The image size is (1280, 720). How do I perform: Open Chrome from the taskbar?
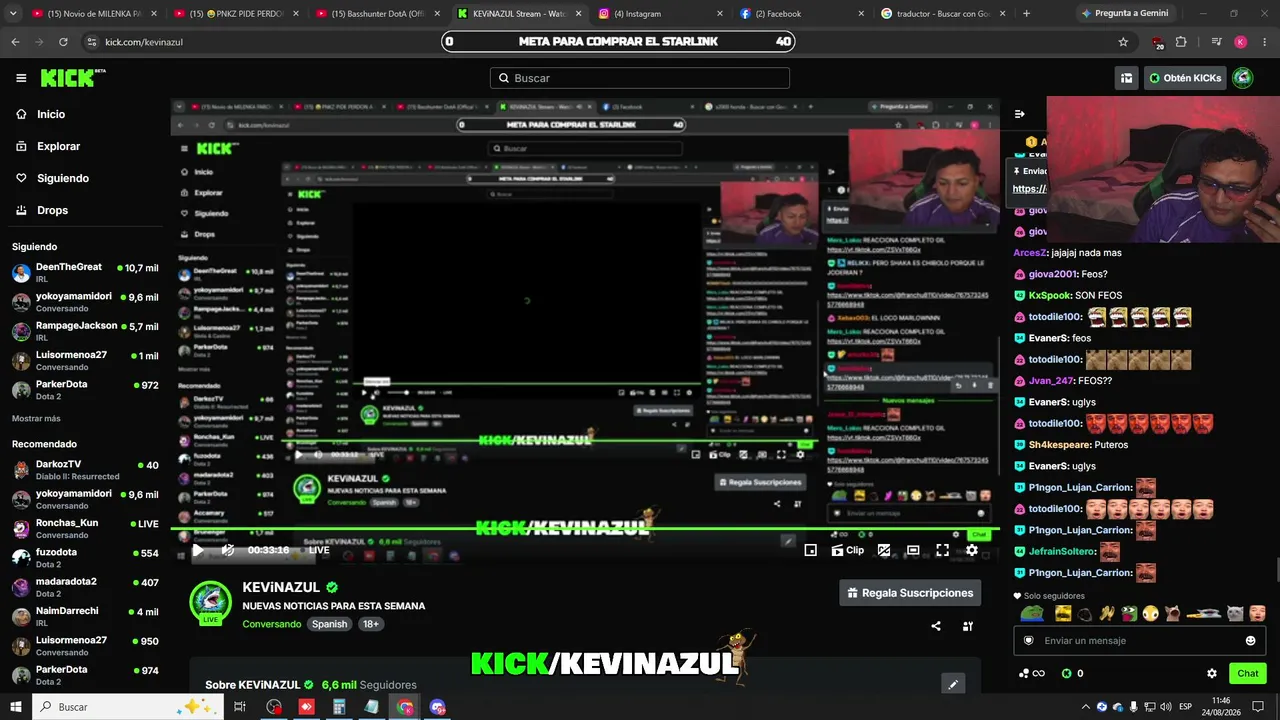click(x=405, y=707)
